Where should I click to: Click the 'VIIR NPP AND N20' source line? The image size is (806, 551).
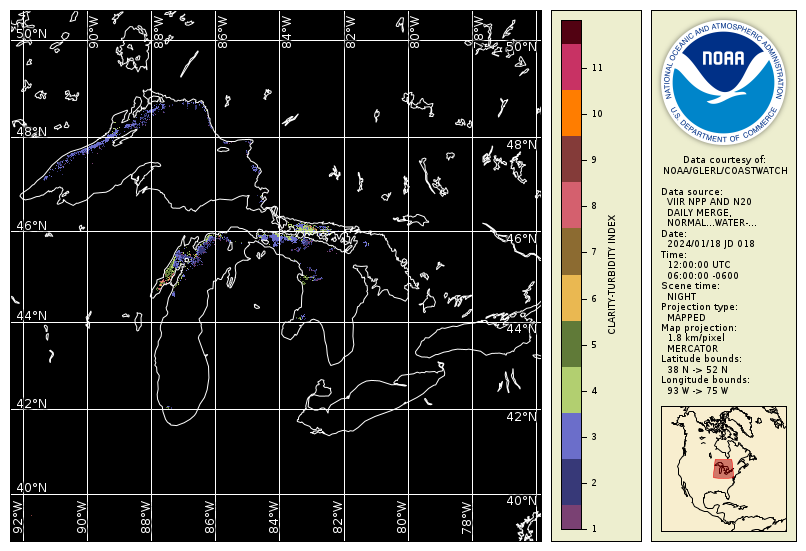click(x=709, y=202)
